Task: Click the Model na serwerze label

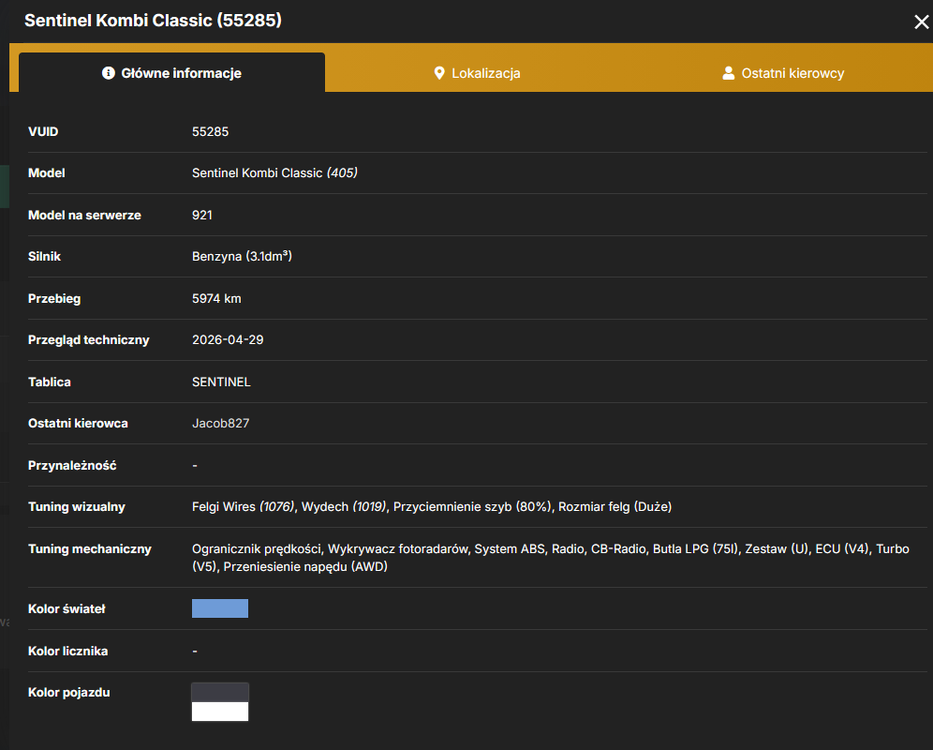Action: point(84,215)
